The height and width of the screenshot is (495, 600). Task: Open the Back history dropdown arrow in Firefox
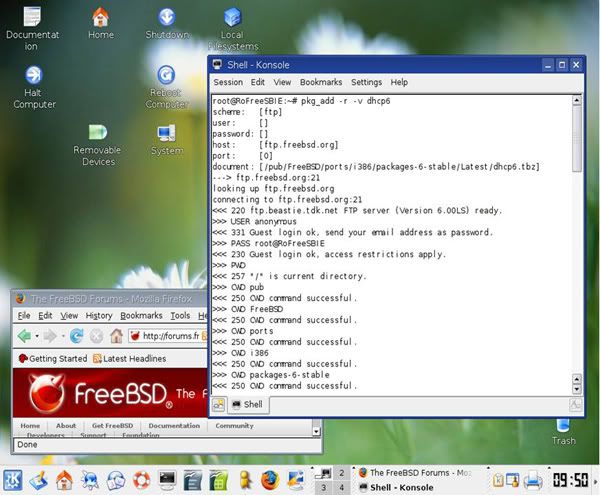[x=37, y=336]
